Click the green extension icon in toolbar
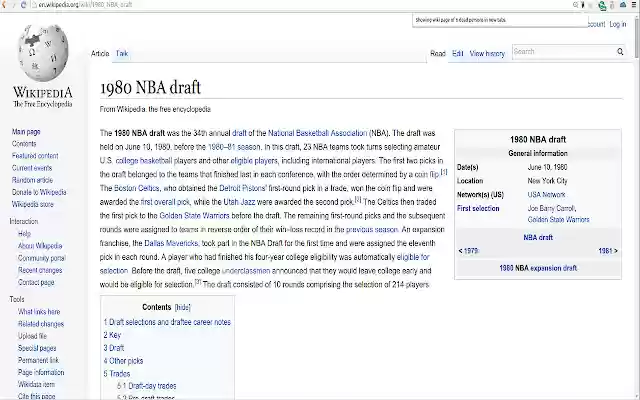 [602, 5]
